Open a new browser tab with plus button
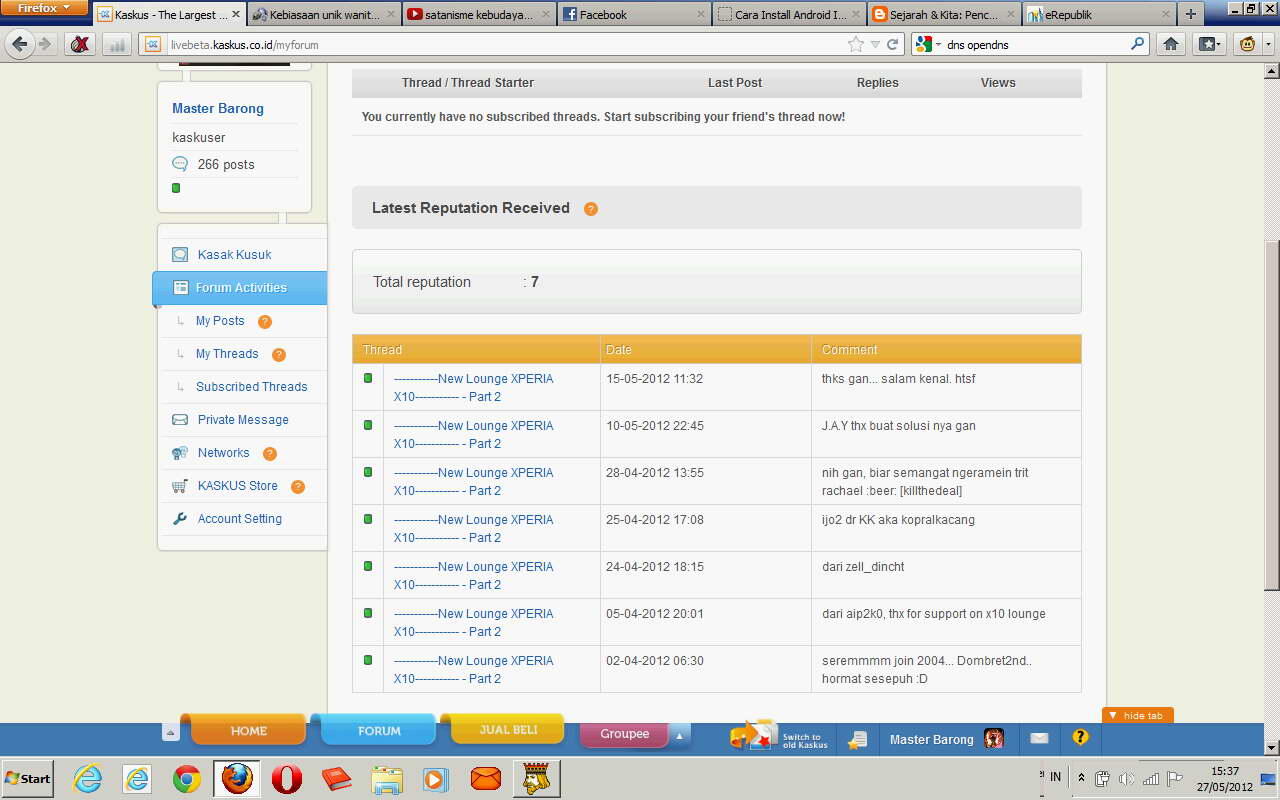Viewport: 1280px width, 800px height. click(1190, 14)
